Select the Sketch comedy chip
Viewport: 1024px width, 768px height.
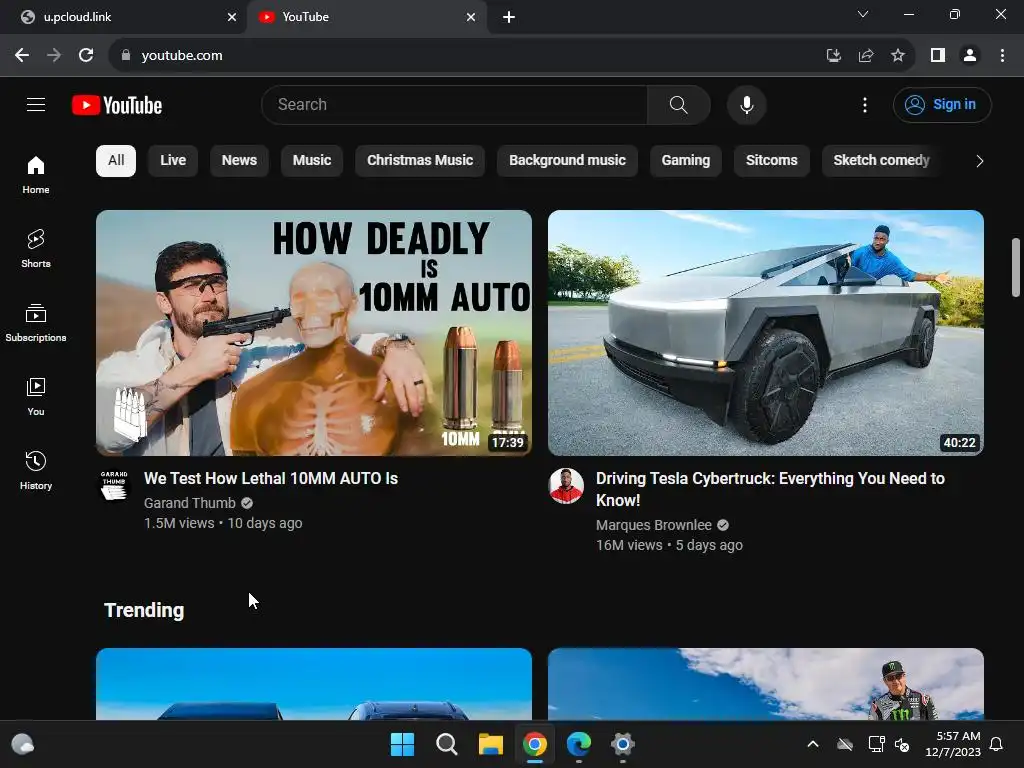point(881,161)
